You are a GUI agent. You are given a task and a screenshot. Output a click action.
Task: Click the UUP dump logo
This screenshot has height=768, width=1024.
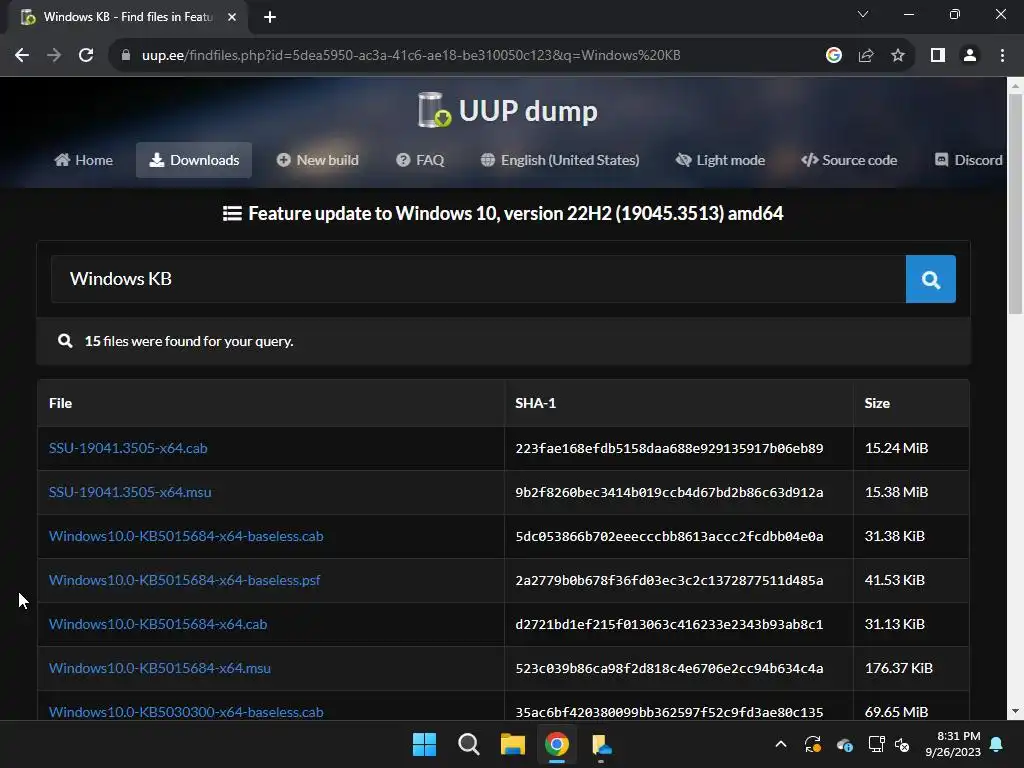click(507, 110)
